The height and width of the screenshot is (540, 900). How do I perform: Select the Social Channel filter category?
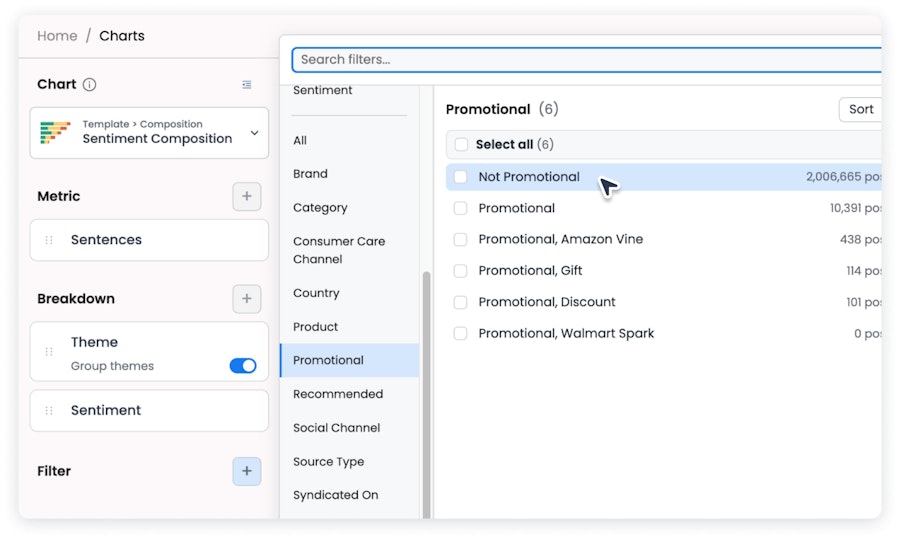coord(336,428)
